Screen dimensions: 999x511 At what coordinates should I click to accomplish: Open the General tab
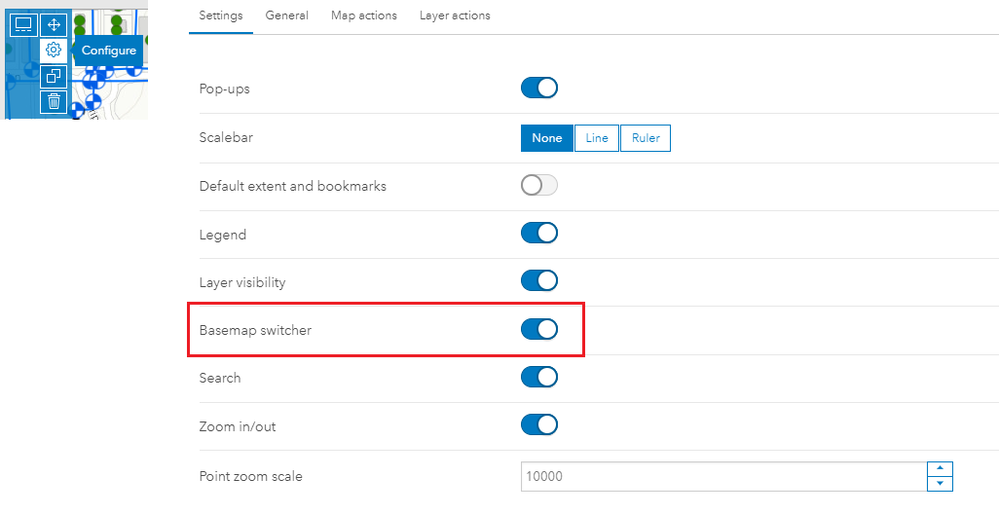(x=287, y=16)
